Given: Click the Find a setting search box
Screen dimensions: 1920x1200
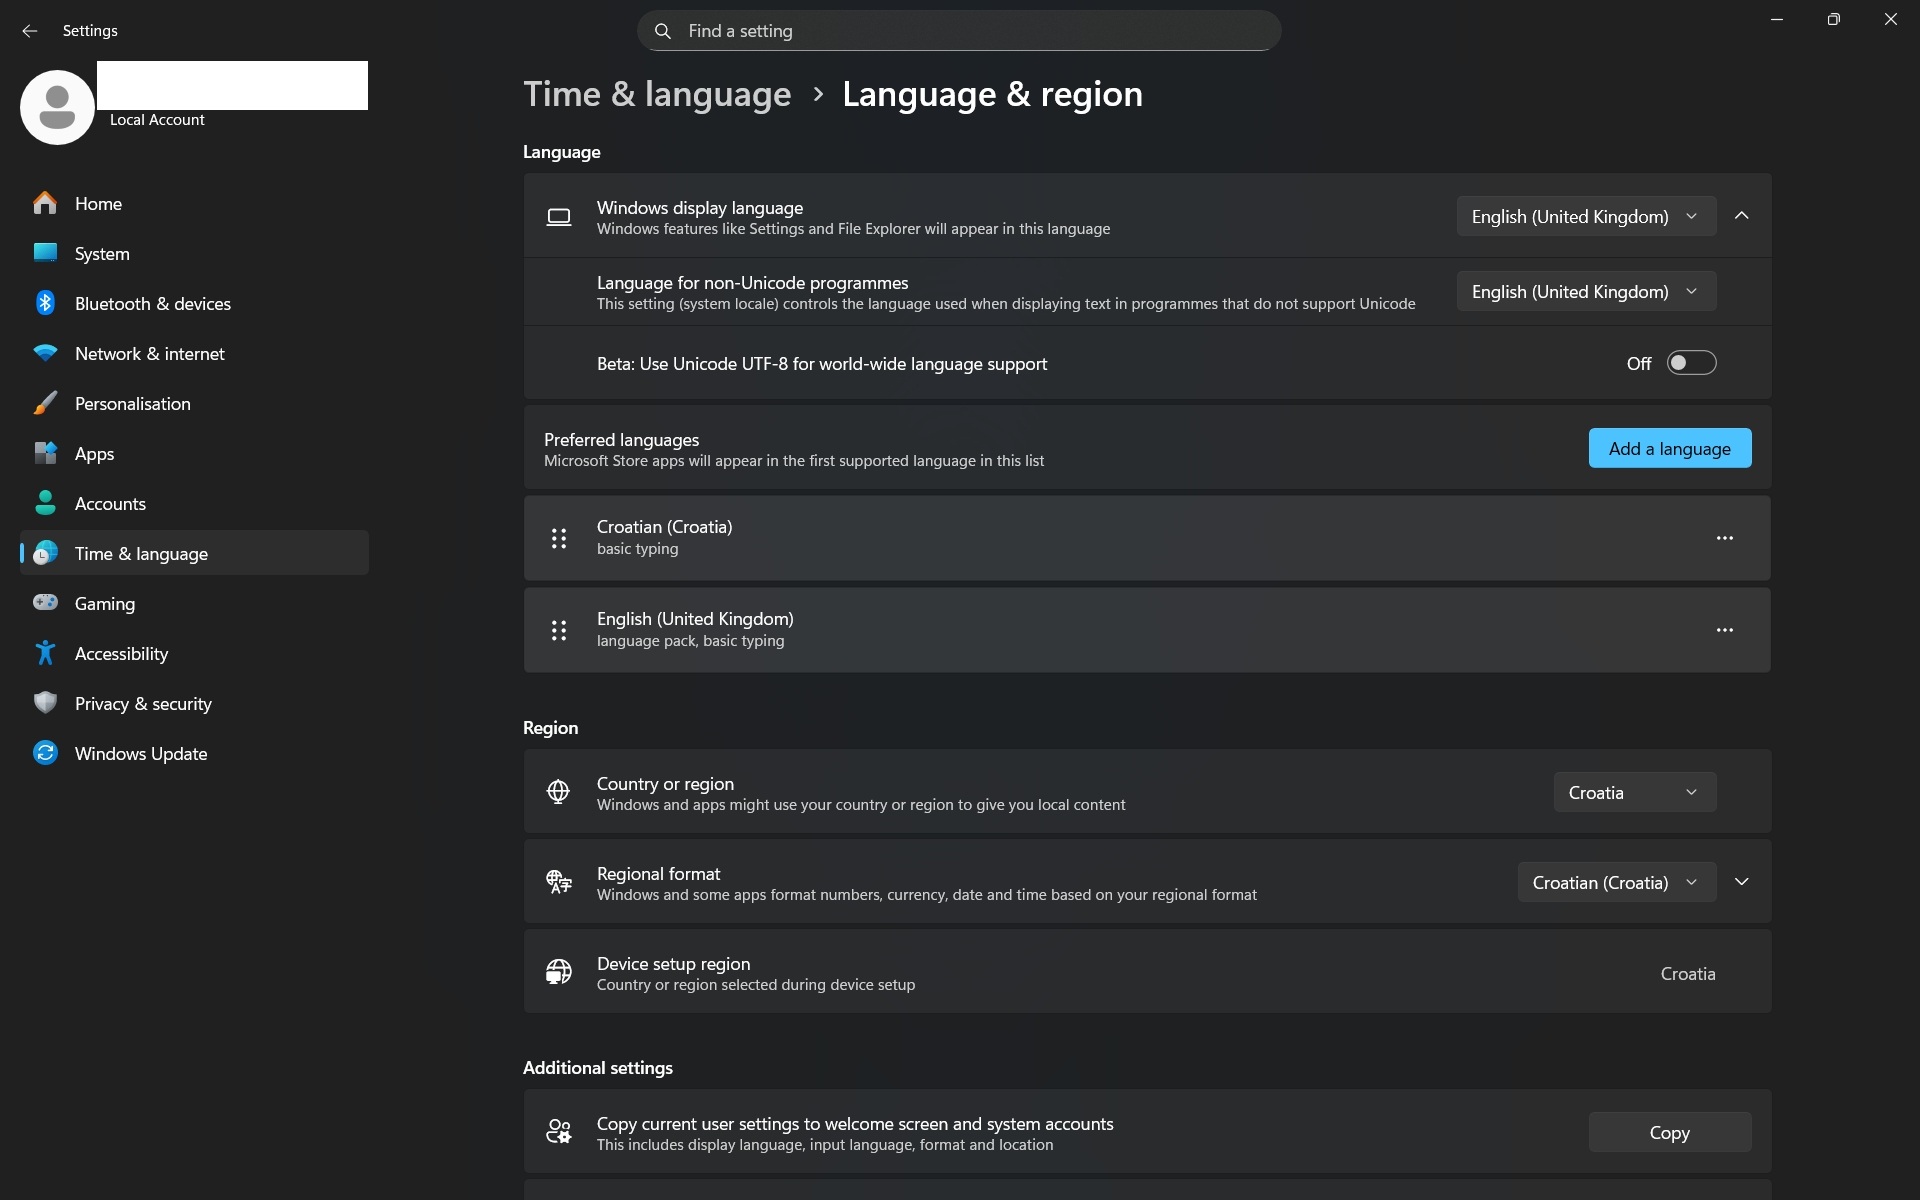Looking at the screenshot, I should click(958, 31).
